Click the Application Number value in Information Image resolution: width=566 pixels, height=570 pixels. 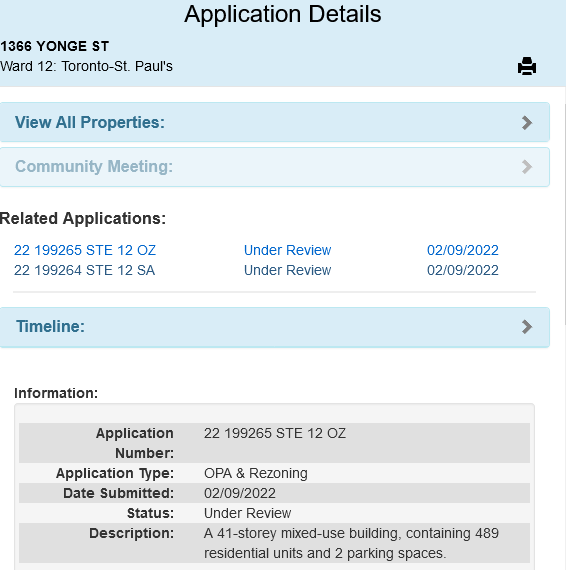coord(275,433)
